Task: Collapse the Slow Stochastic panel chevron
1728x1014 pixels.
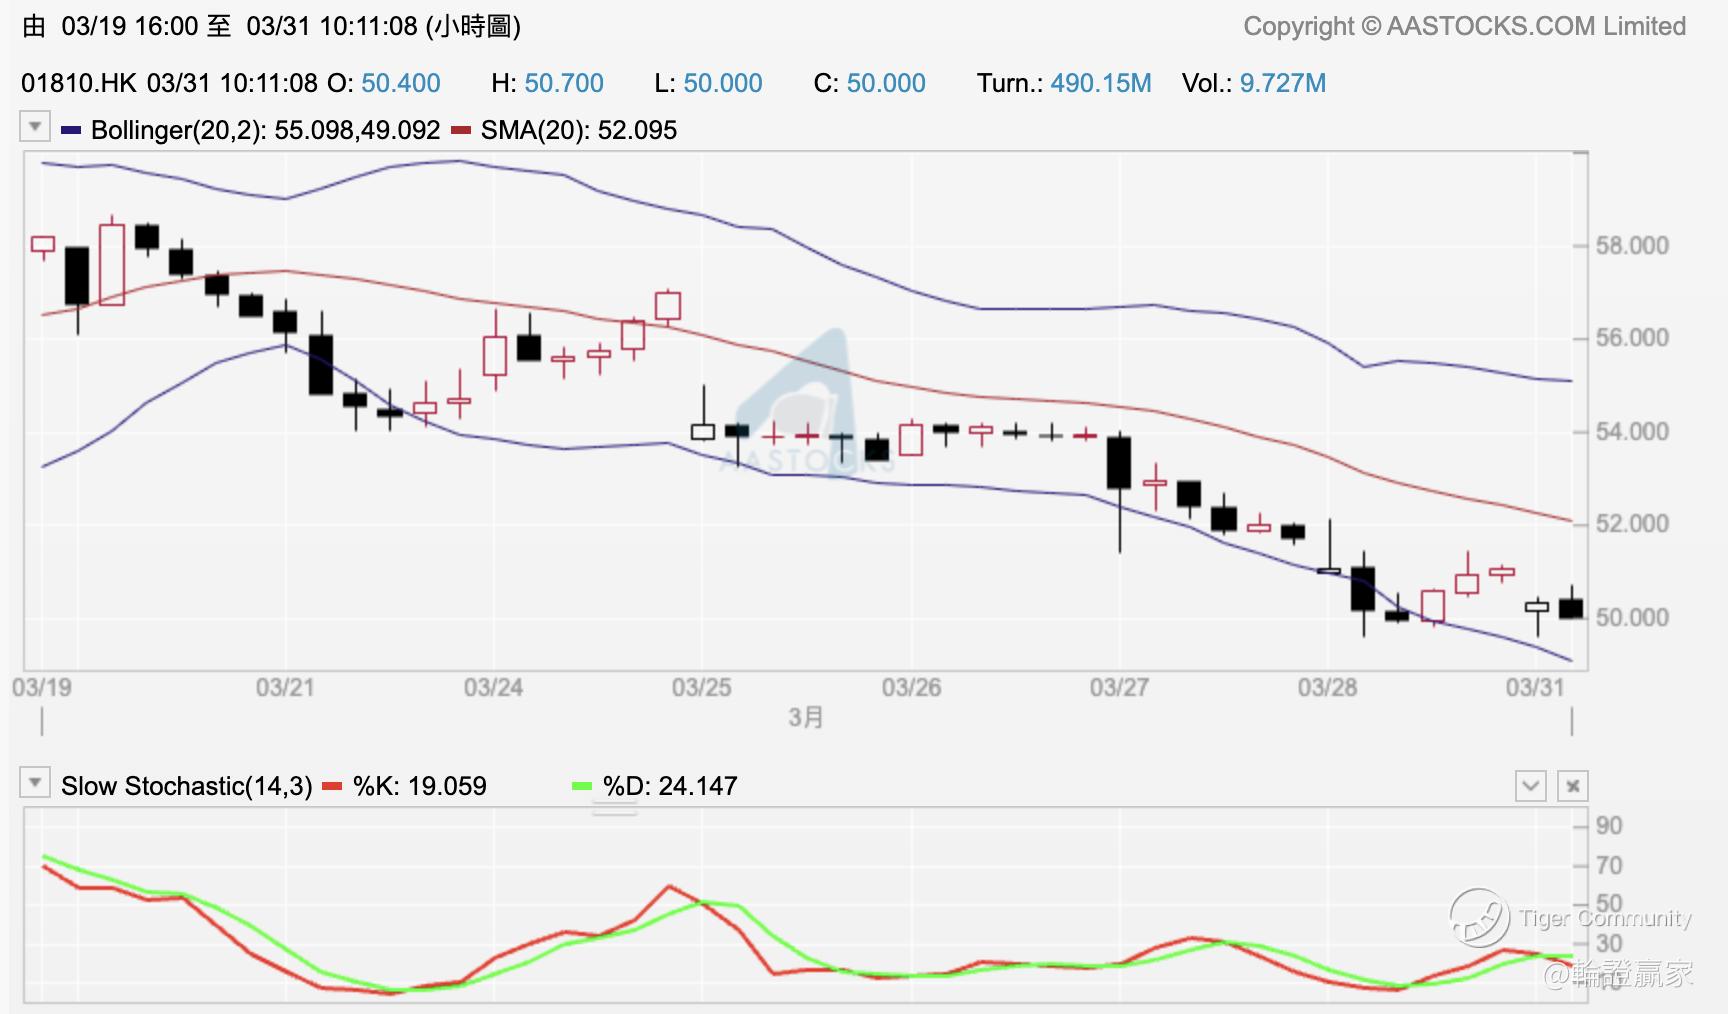Action: 1531,786
